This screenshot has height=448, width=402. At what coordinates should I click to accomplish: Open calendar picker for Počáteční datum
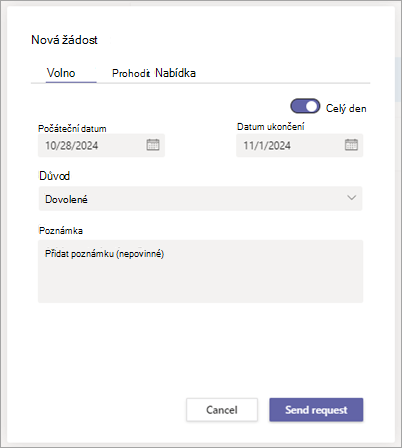pos(153,145)
